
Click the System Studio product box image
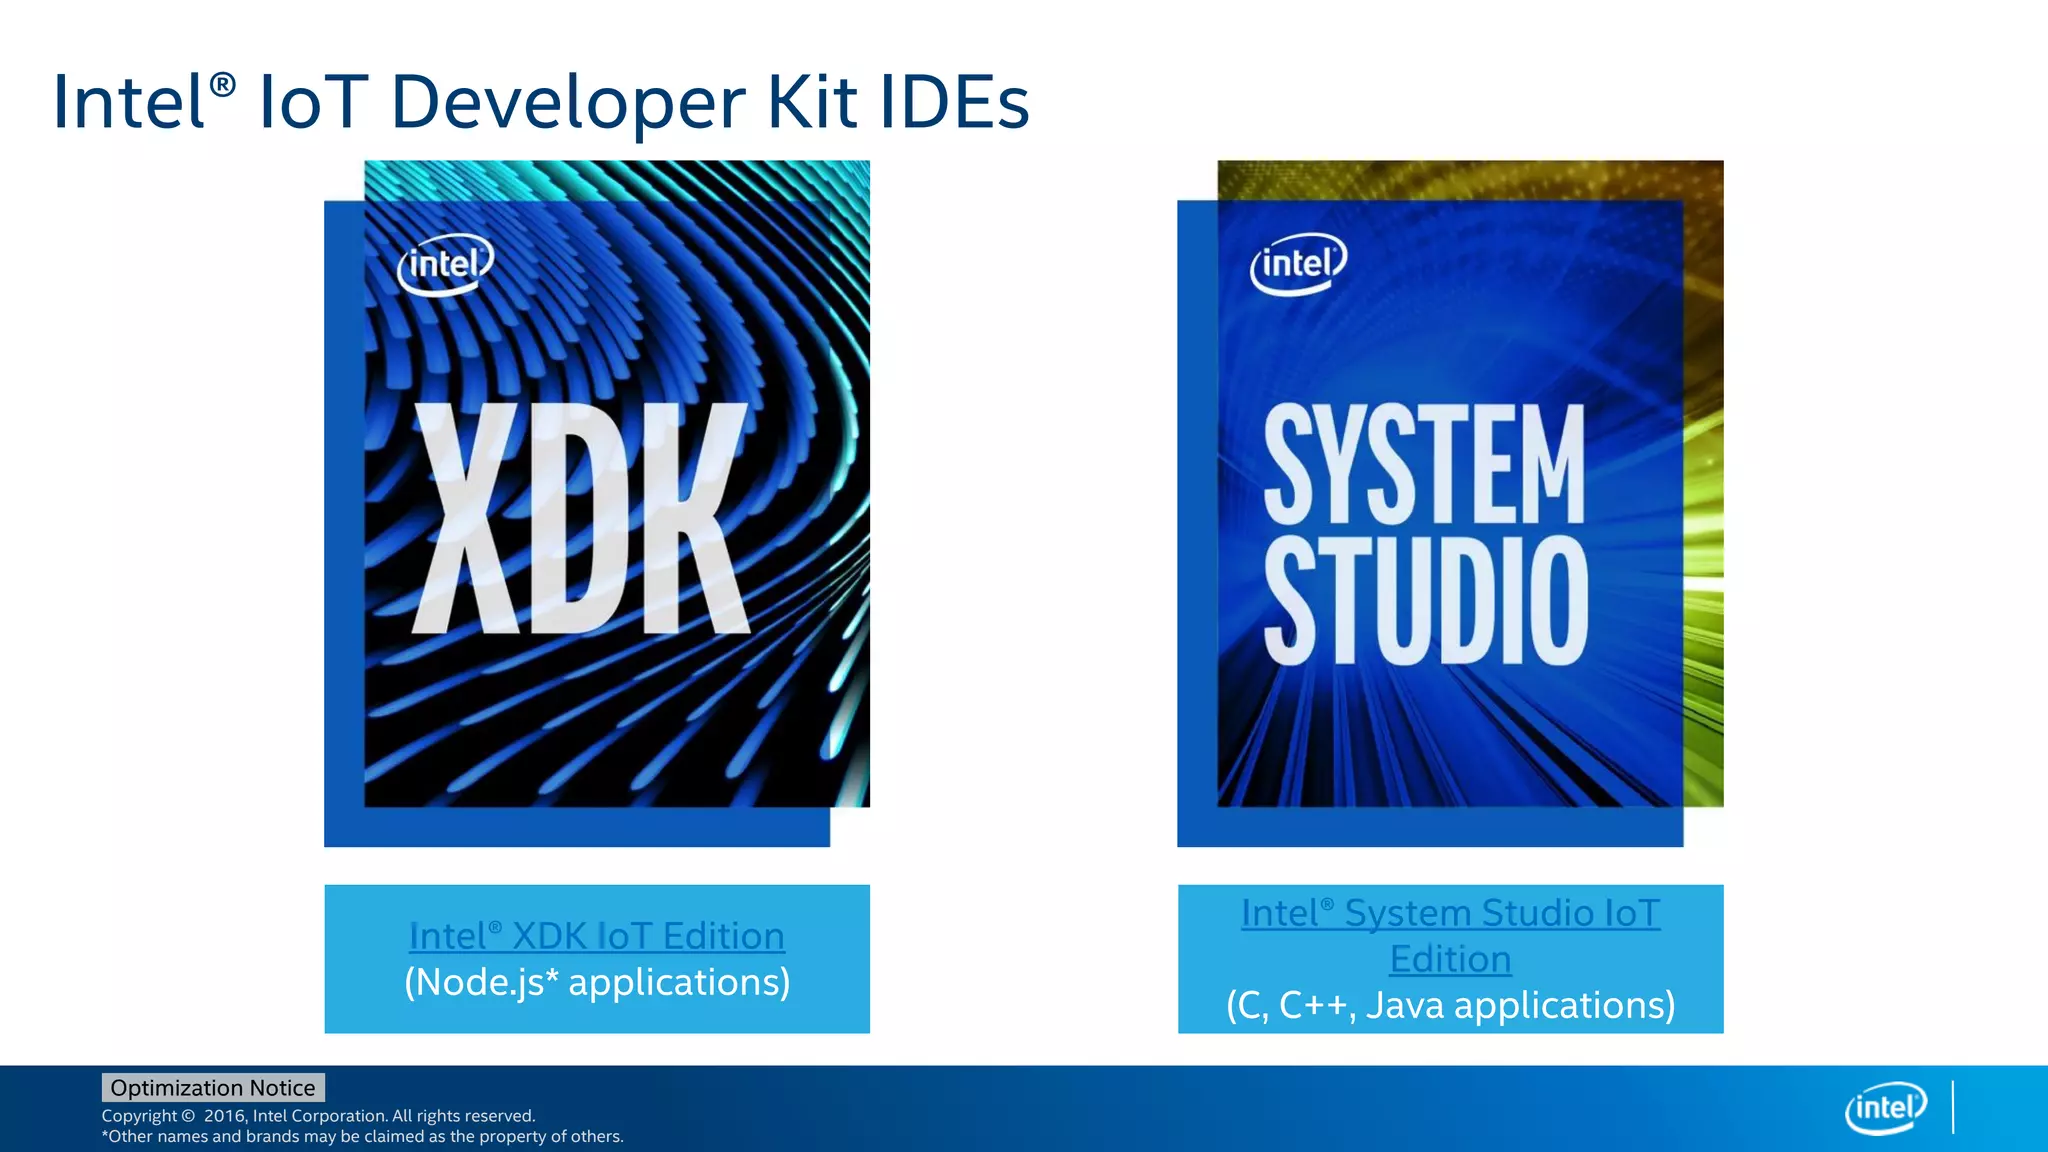coord(1450,503)
